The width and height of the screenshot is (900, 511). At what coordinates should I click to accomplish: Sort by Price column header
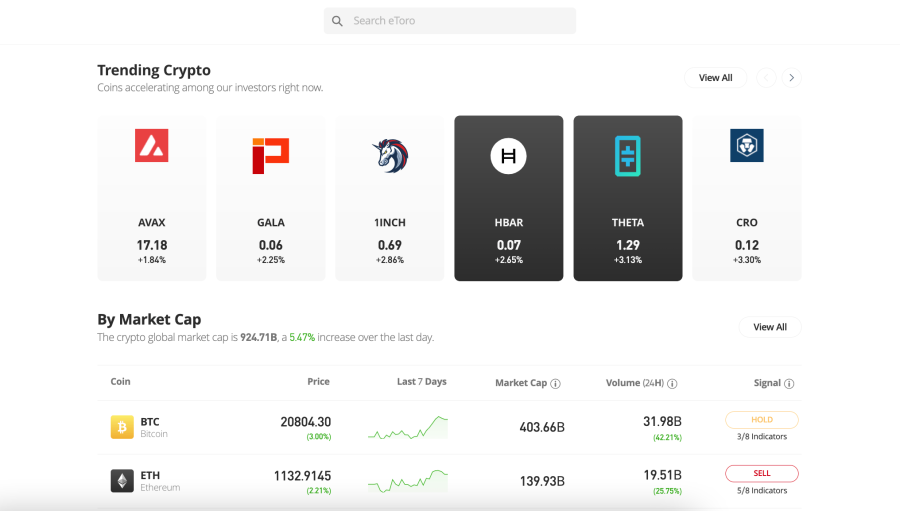(318, 381)
